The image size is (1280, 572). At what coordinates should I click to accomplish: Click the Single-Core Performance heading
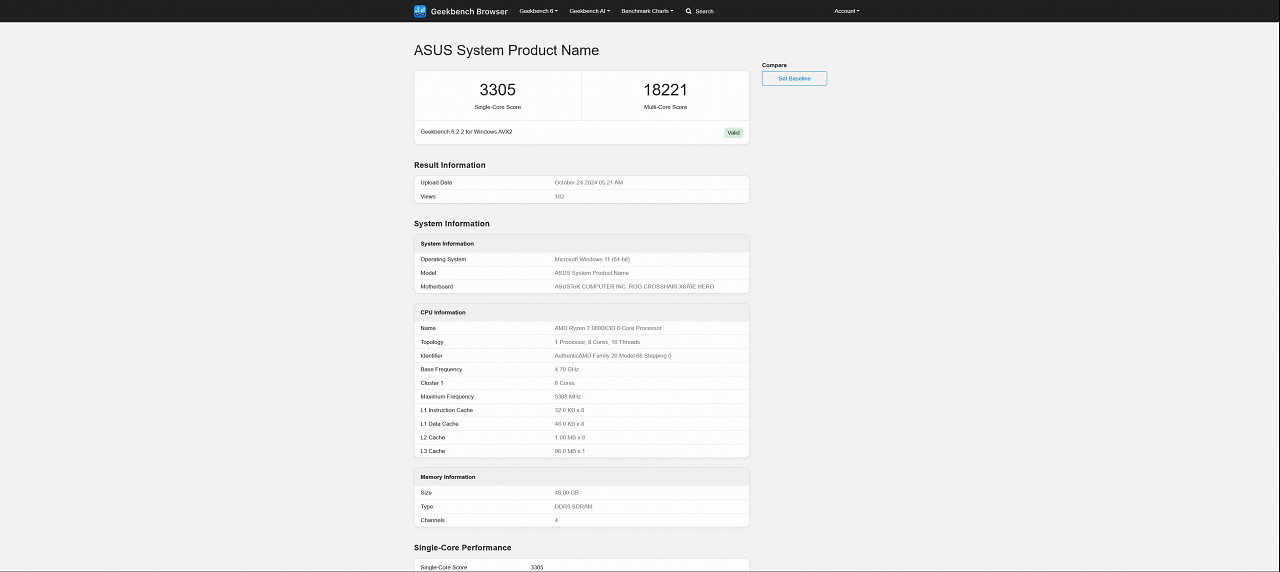(x=463, y=548)
